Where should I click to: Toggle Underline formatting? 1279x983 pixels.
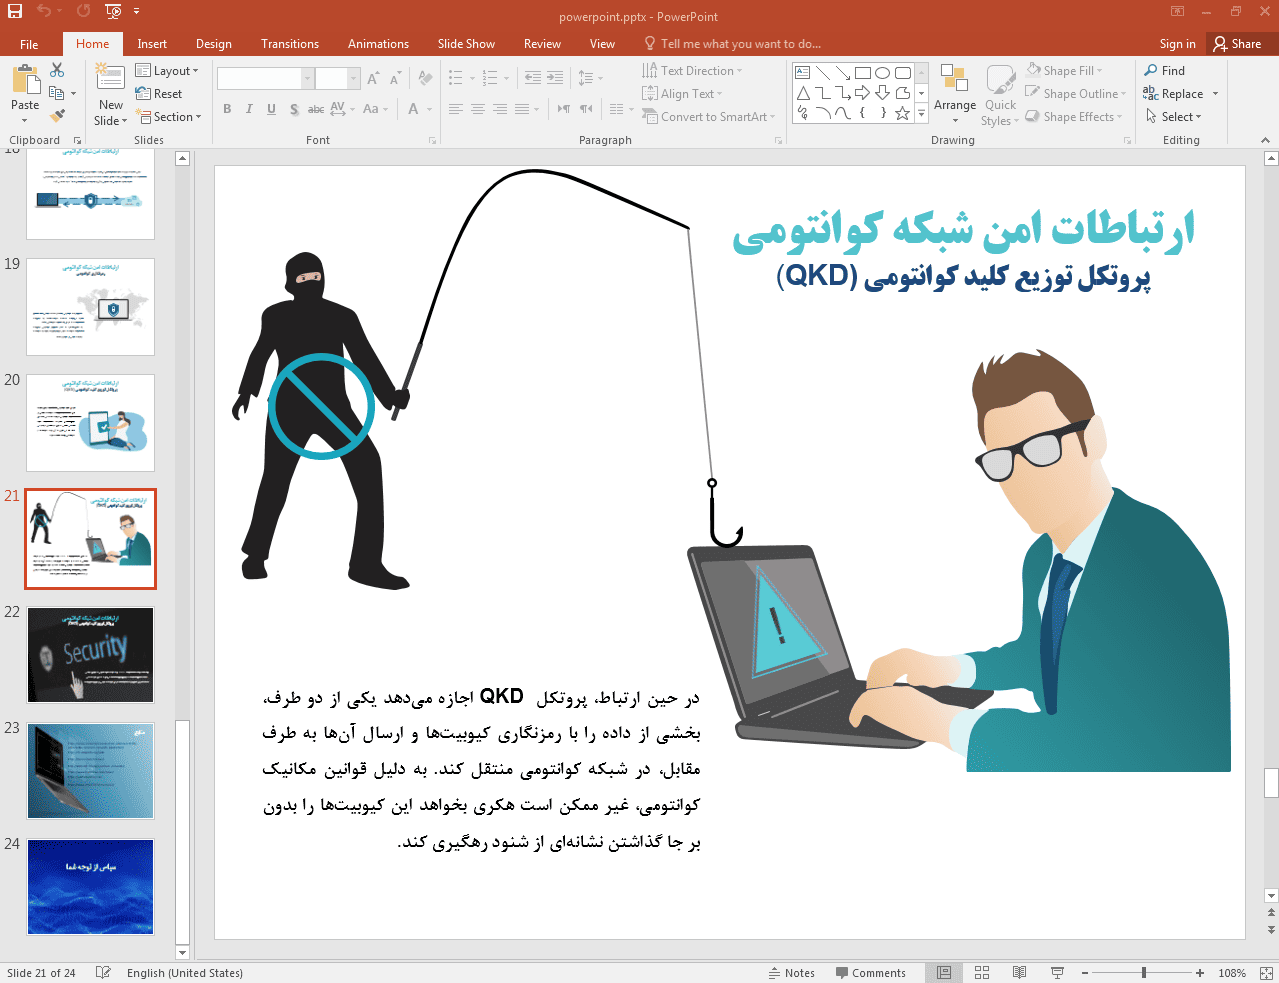tap(271, 109)
